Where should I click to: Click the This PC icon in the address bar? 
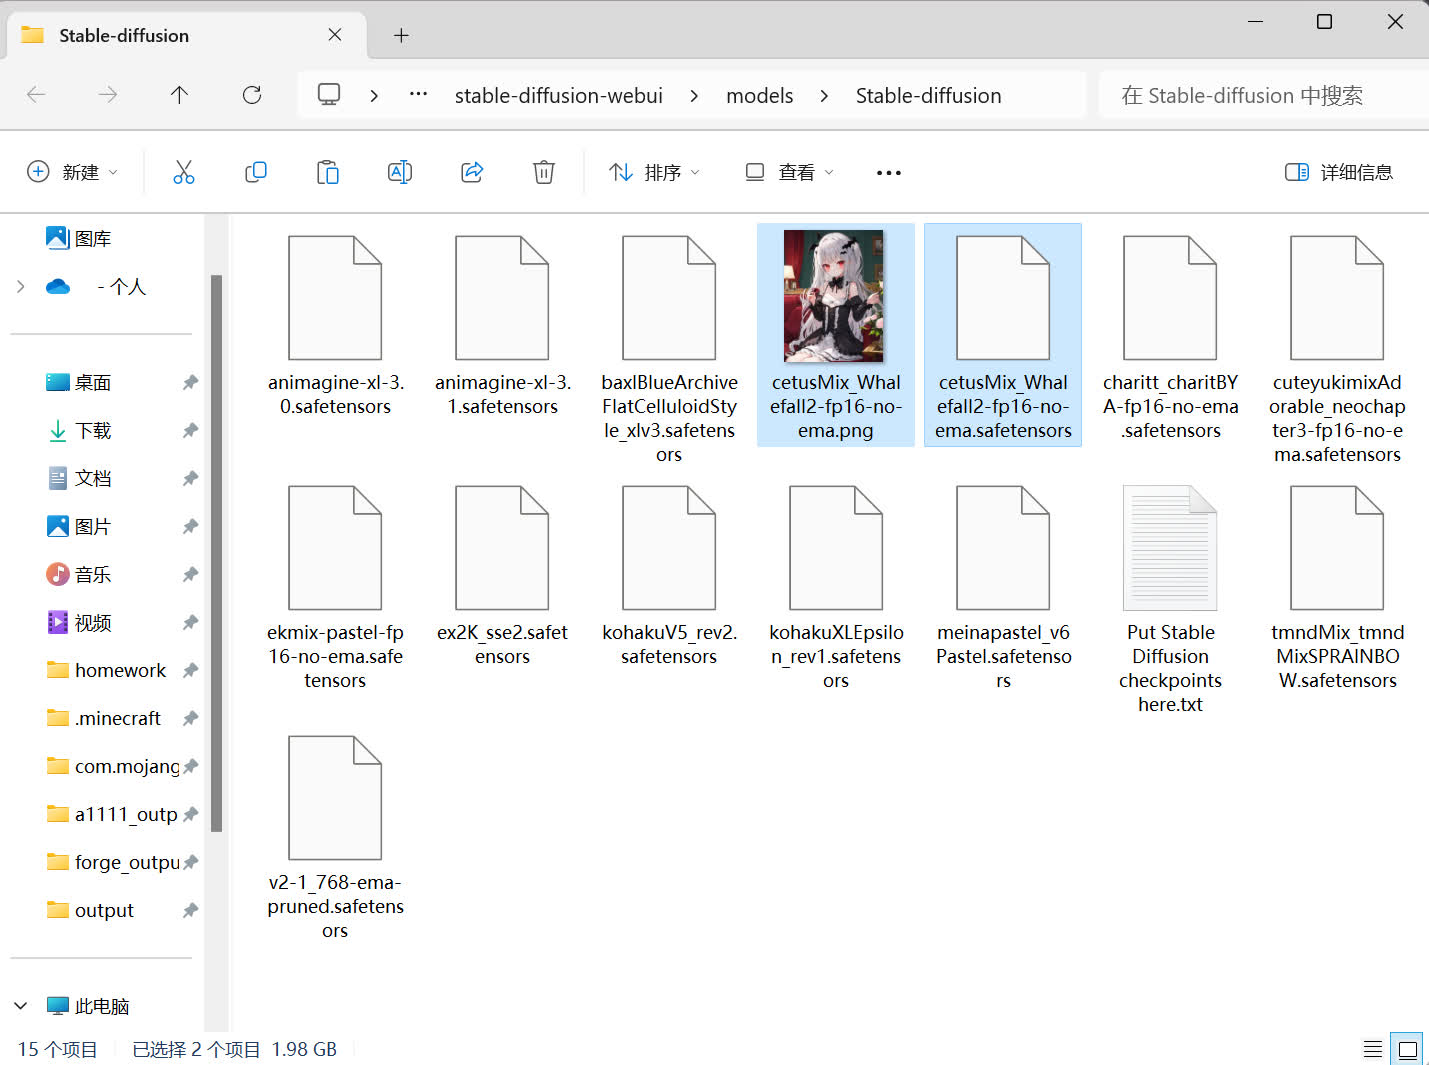click(329, 93)
